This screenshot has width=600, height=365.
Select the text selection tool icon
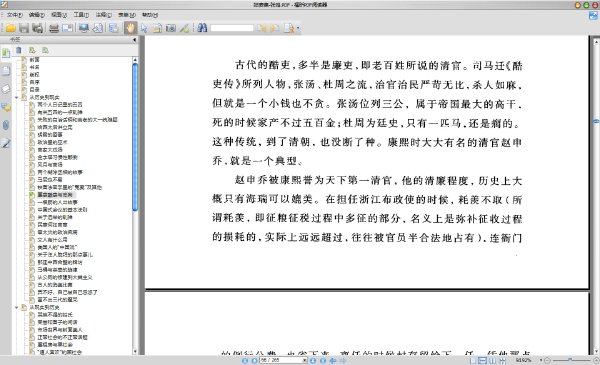pos(157,28)
